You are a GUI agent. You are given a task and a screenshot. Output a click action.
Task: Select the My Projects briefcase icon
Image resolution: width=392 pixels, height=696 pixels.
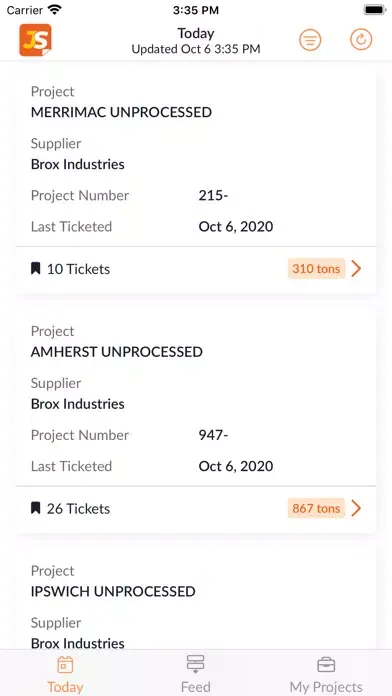(326, 665)
